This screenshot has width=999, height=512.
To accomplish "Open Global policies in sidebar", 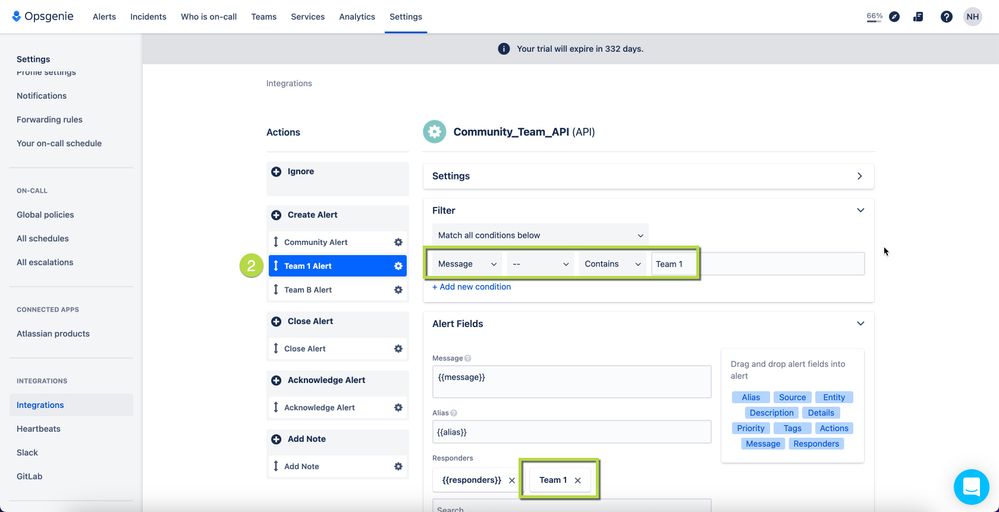I will [45, 215].
